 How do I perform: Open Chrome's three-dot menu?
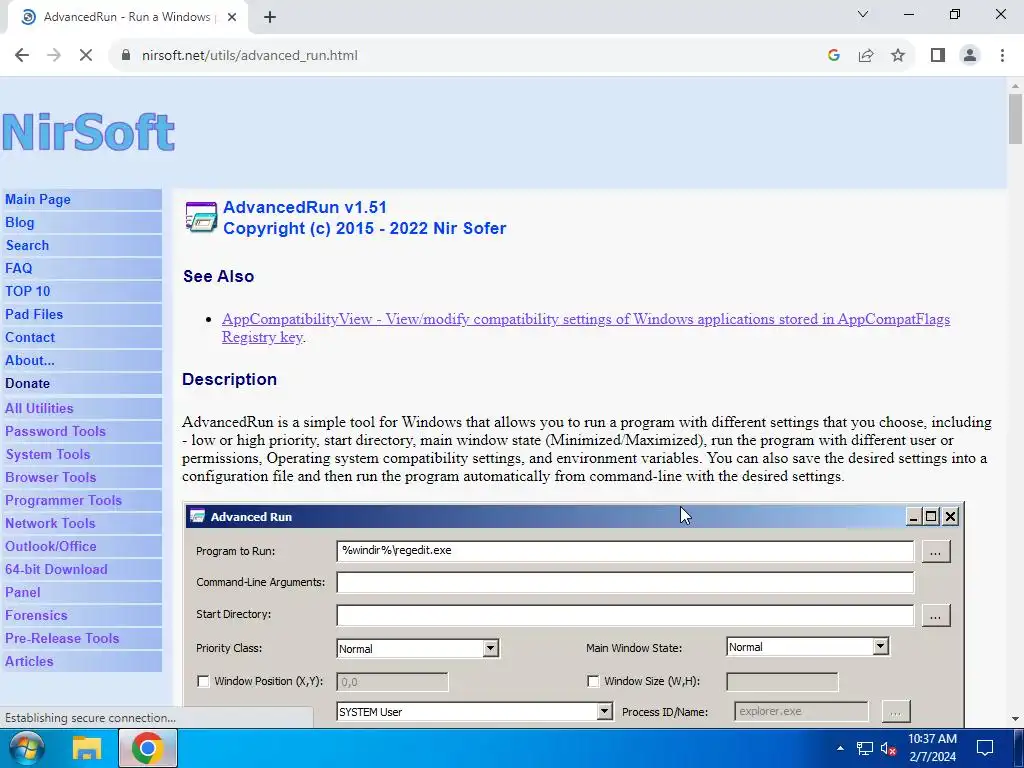pyautogui.click(x=1002, y=56)
